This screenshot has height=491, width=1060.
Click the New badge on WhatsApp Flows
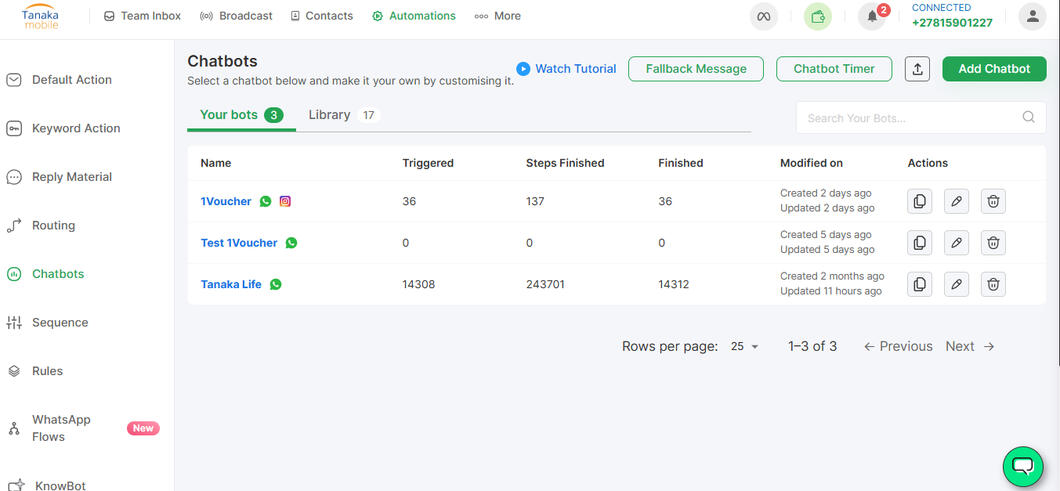click(x=143, y=428)
